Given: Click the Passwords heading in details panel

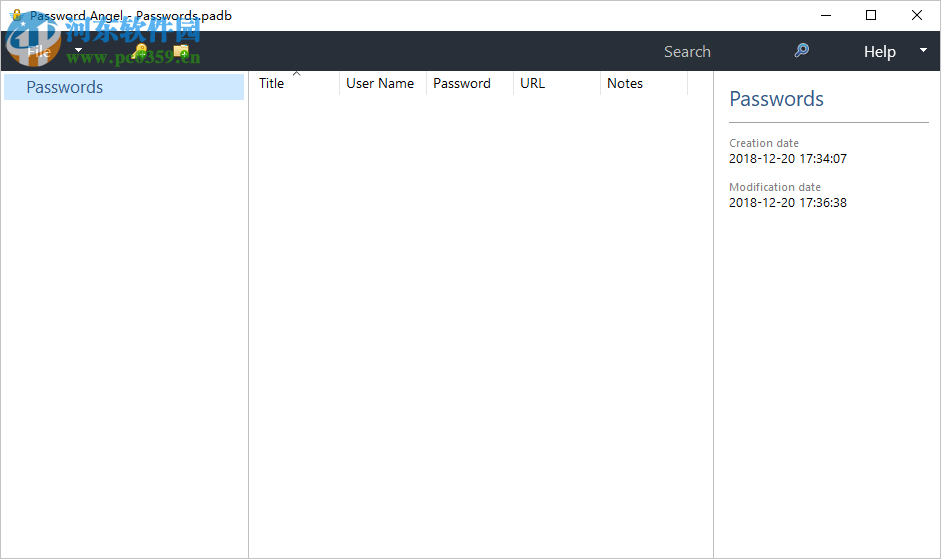Looking at the screenshot, I should pyautogui.click(x=776, y=98).
